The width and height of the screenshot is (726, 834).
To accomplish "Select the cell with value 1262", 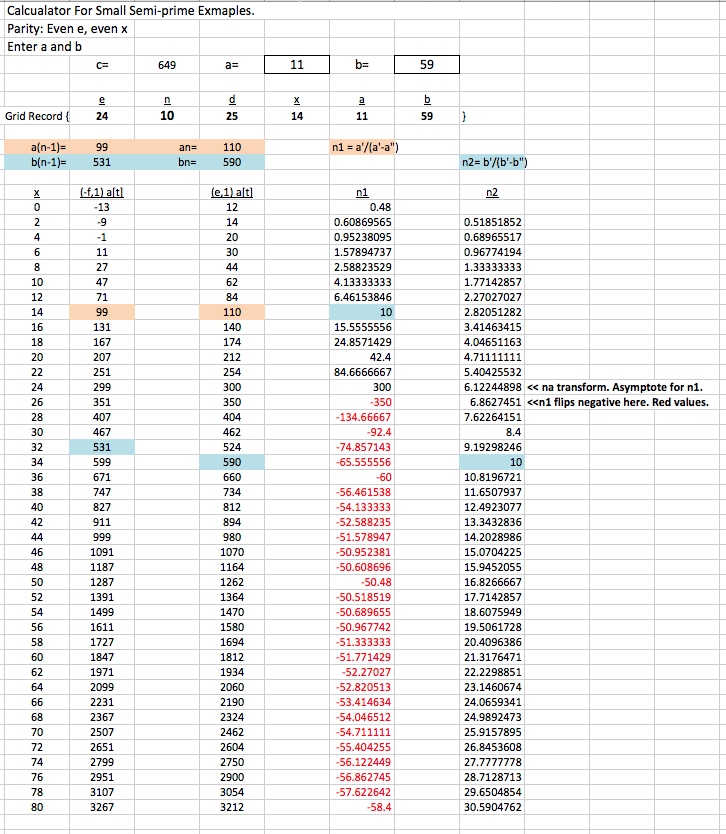I will (232, 582).
